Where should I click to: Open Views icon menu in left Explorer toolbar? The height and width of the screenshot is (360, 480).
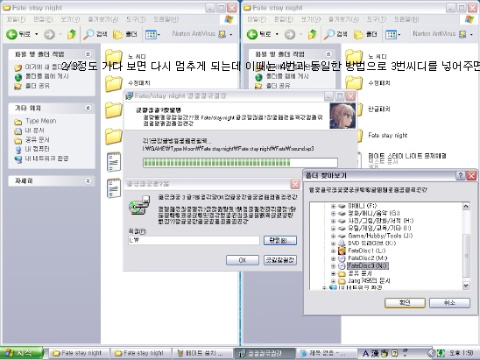[x=152, y=34]
